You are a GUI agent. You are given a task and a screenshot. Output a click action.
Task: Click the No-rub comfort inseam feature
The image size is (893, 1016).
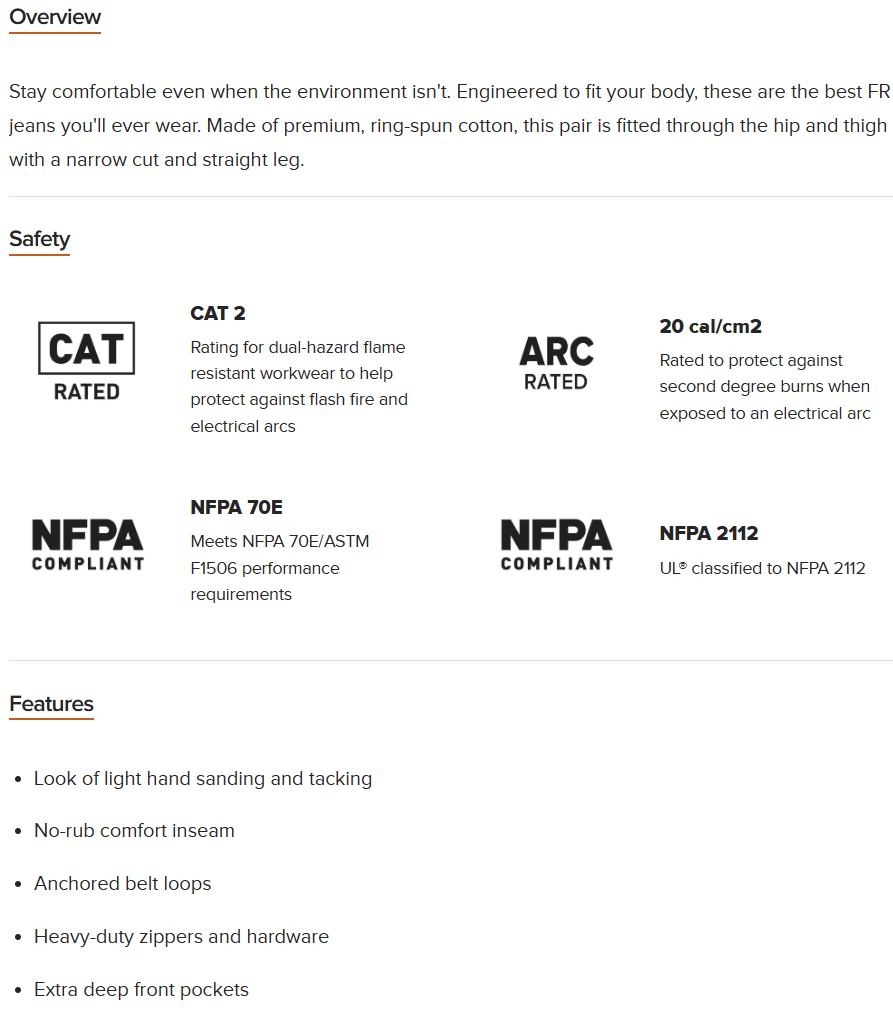pyautogui.click(x=134, y=830)
